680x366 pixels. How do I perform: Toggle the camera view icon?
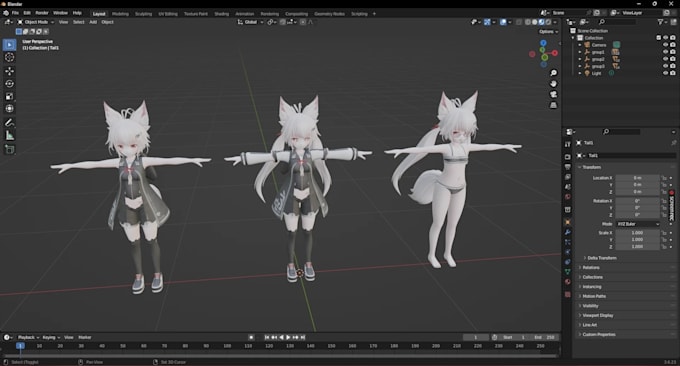point(553,95)
